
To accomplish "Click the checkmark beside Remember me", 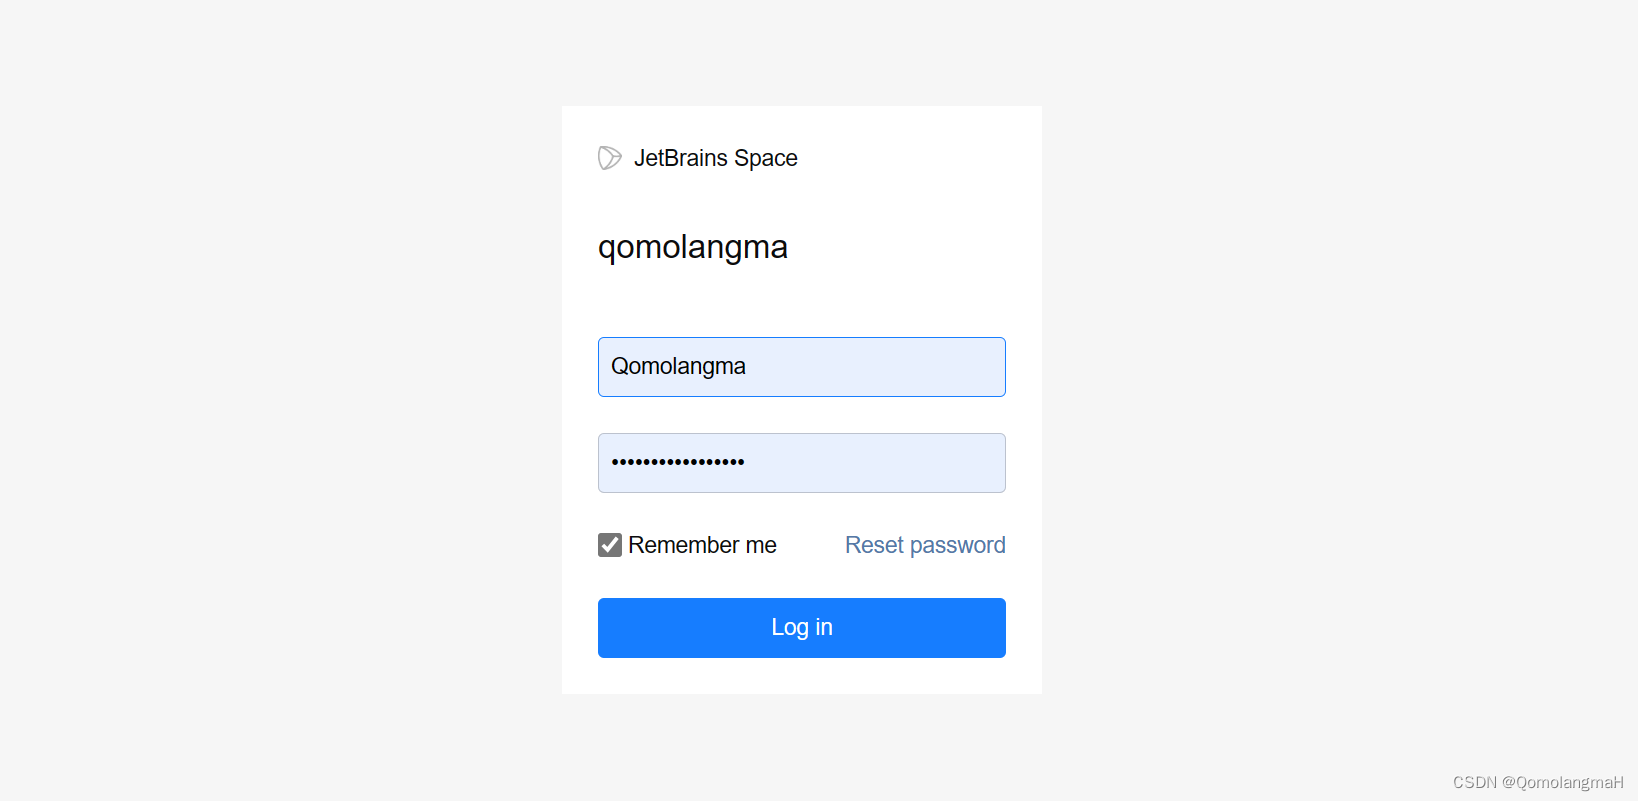I will click(610, 545).
